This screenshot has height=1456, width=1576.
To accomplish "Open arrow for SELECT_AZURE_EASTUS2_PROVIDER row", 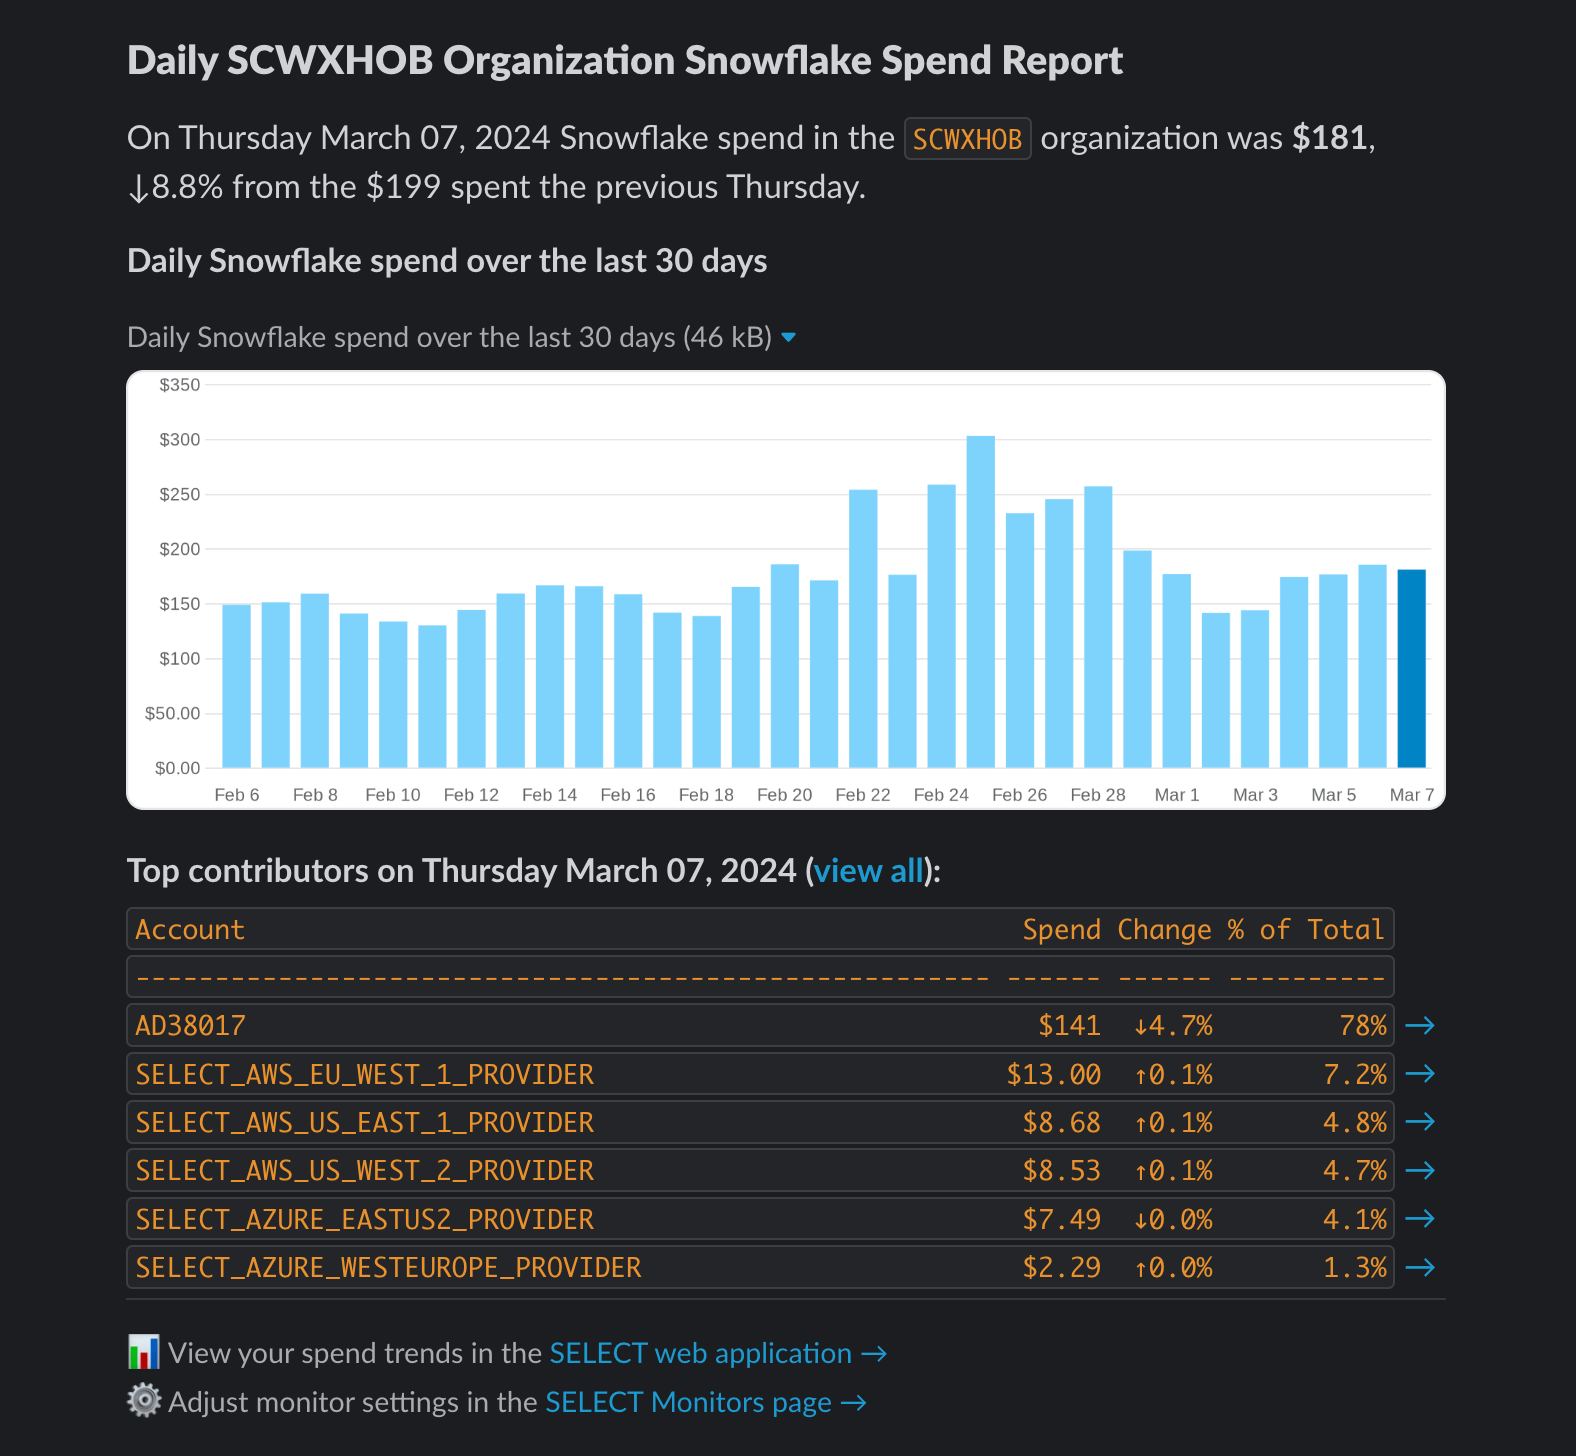I will pos(1420,1218).
